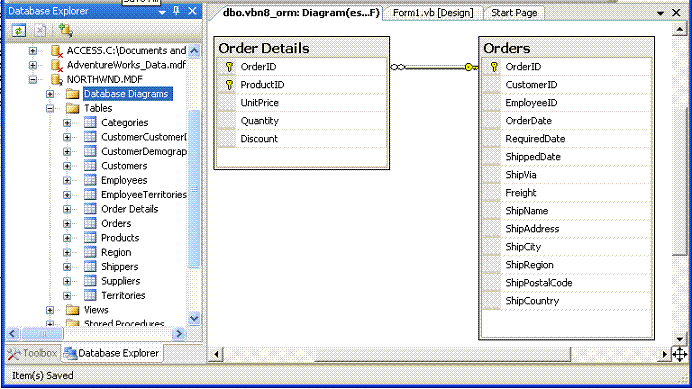
Task: Click the tree view horizontal scroll right arrow
Action: pos(179,334)
